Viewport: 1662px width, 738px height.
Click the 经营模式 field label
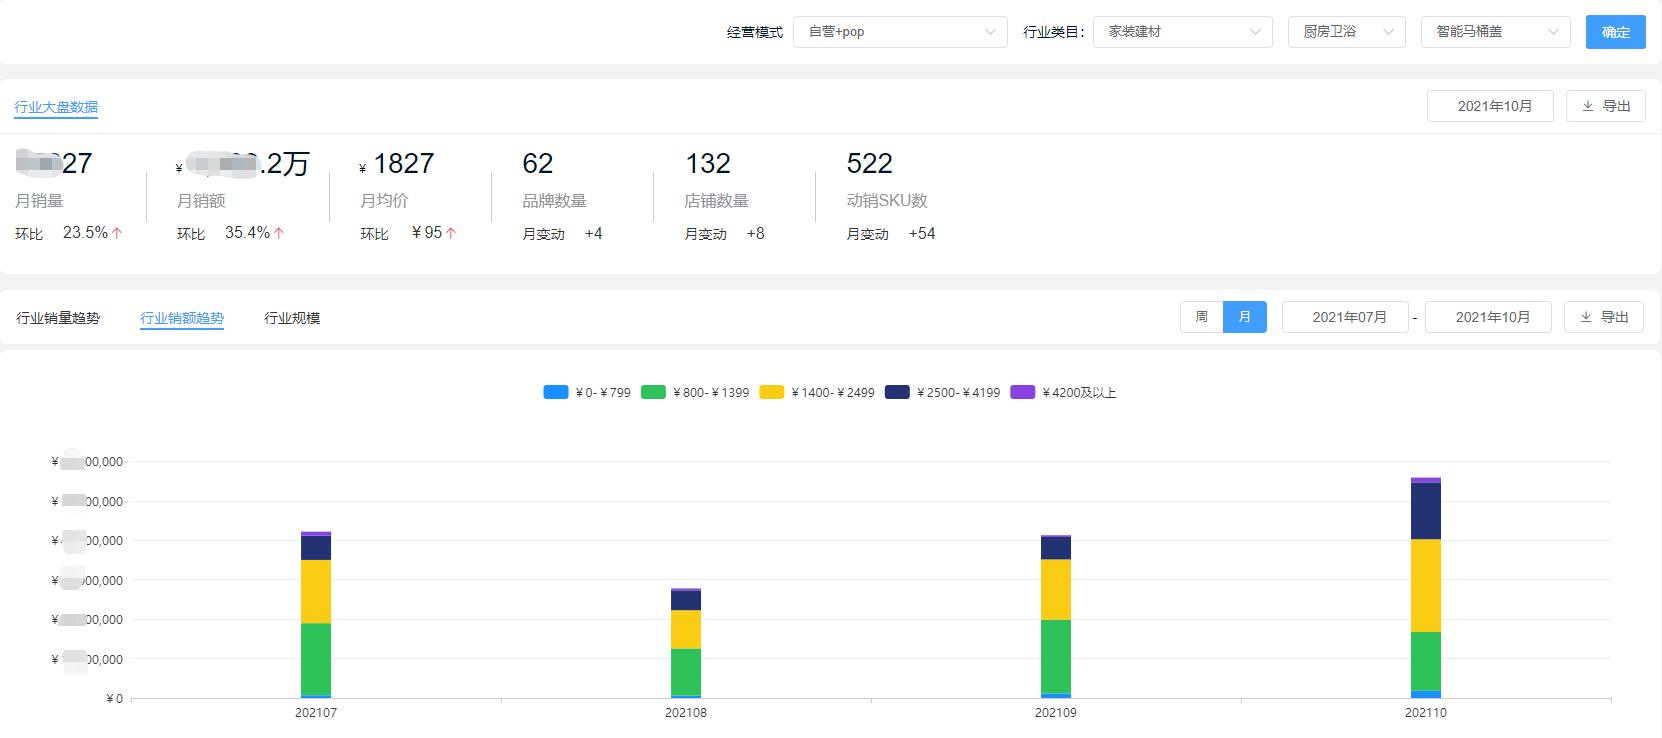pyautogui.click(x=755, y=32)
